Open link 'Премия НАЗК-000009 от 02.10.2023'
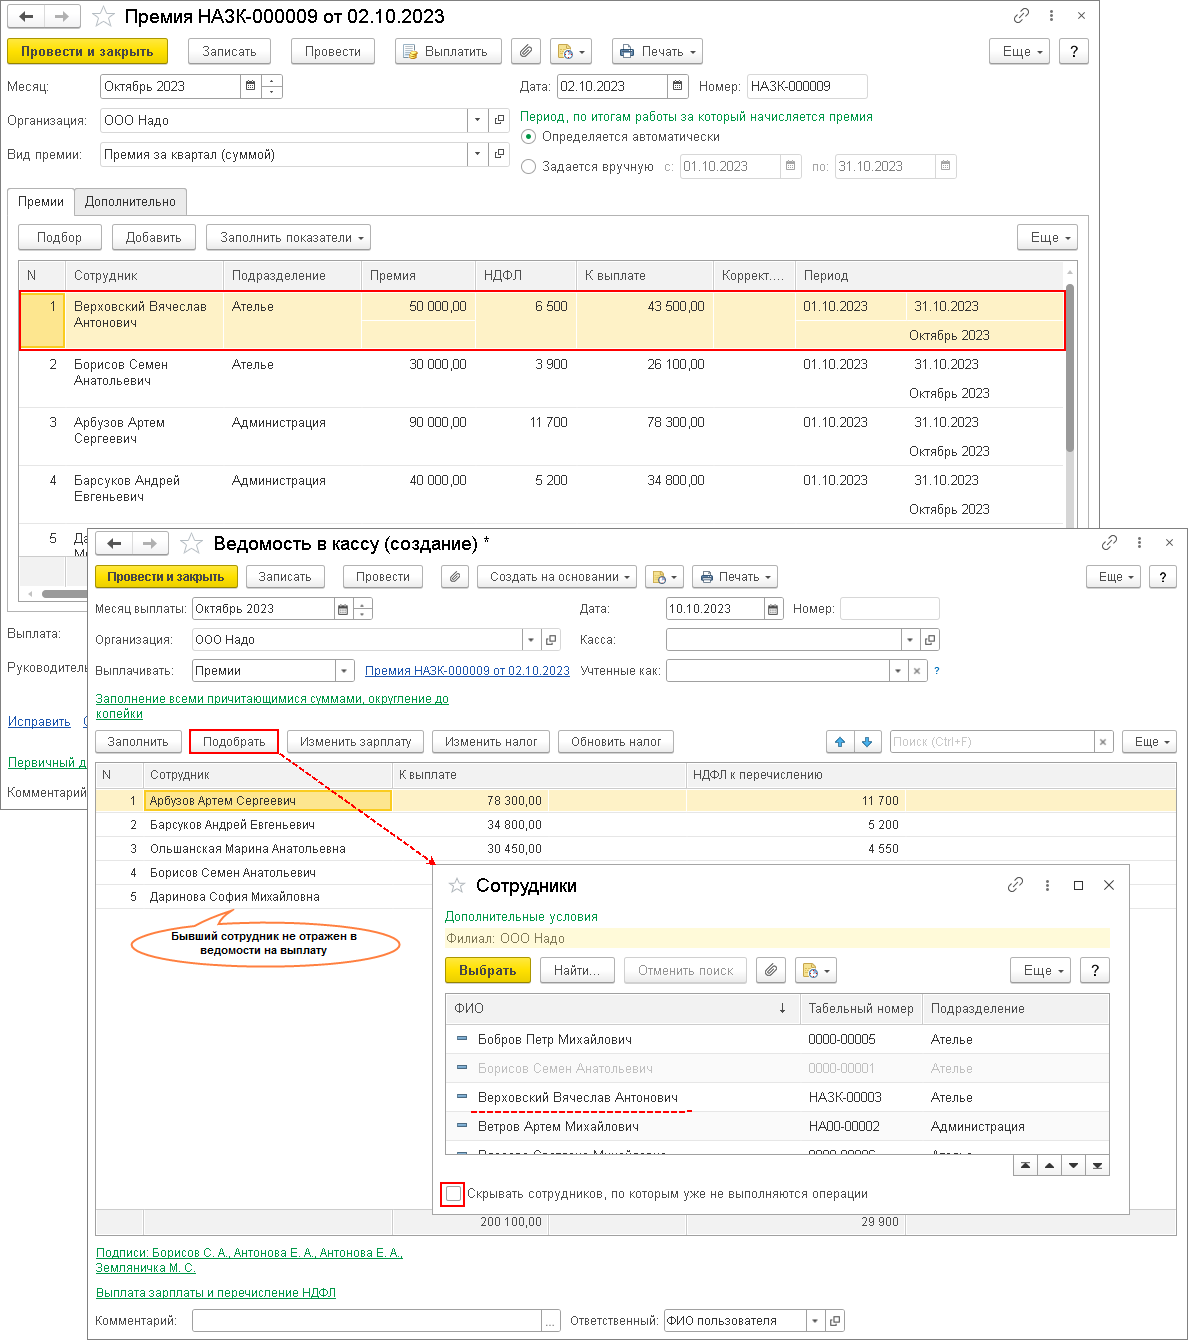1188x1344 pixels. pos(467,671)
